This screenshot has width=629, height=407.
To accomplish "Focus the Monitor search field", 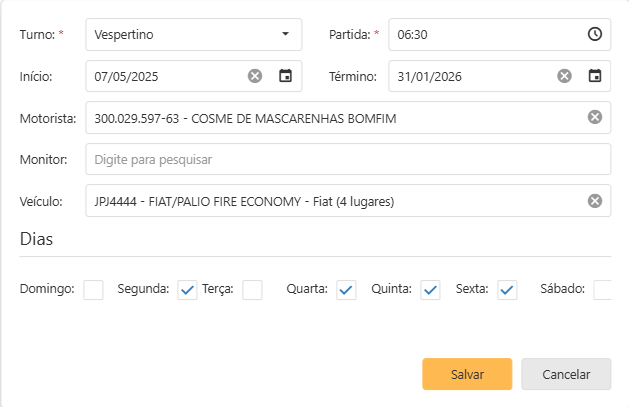I will pyautogui.click(x=348, y=159).
